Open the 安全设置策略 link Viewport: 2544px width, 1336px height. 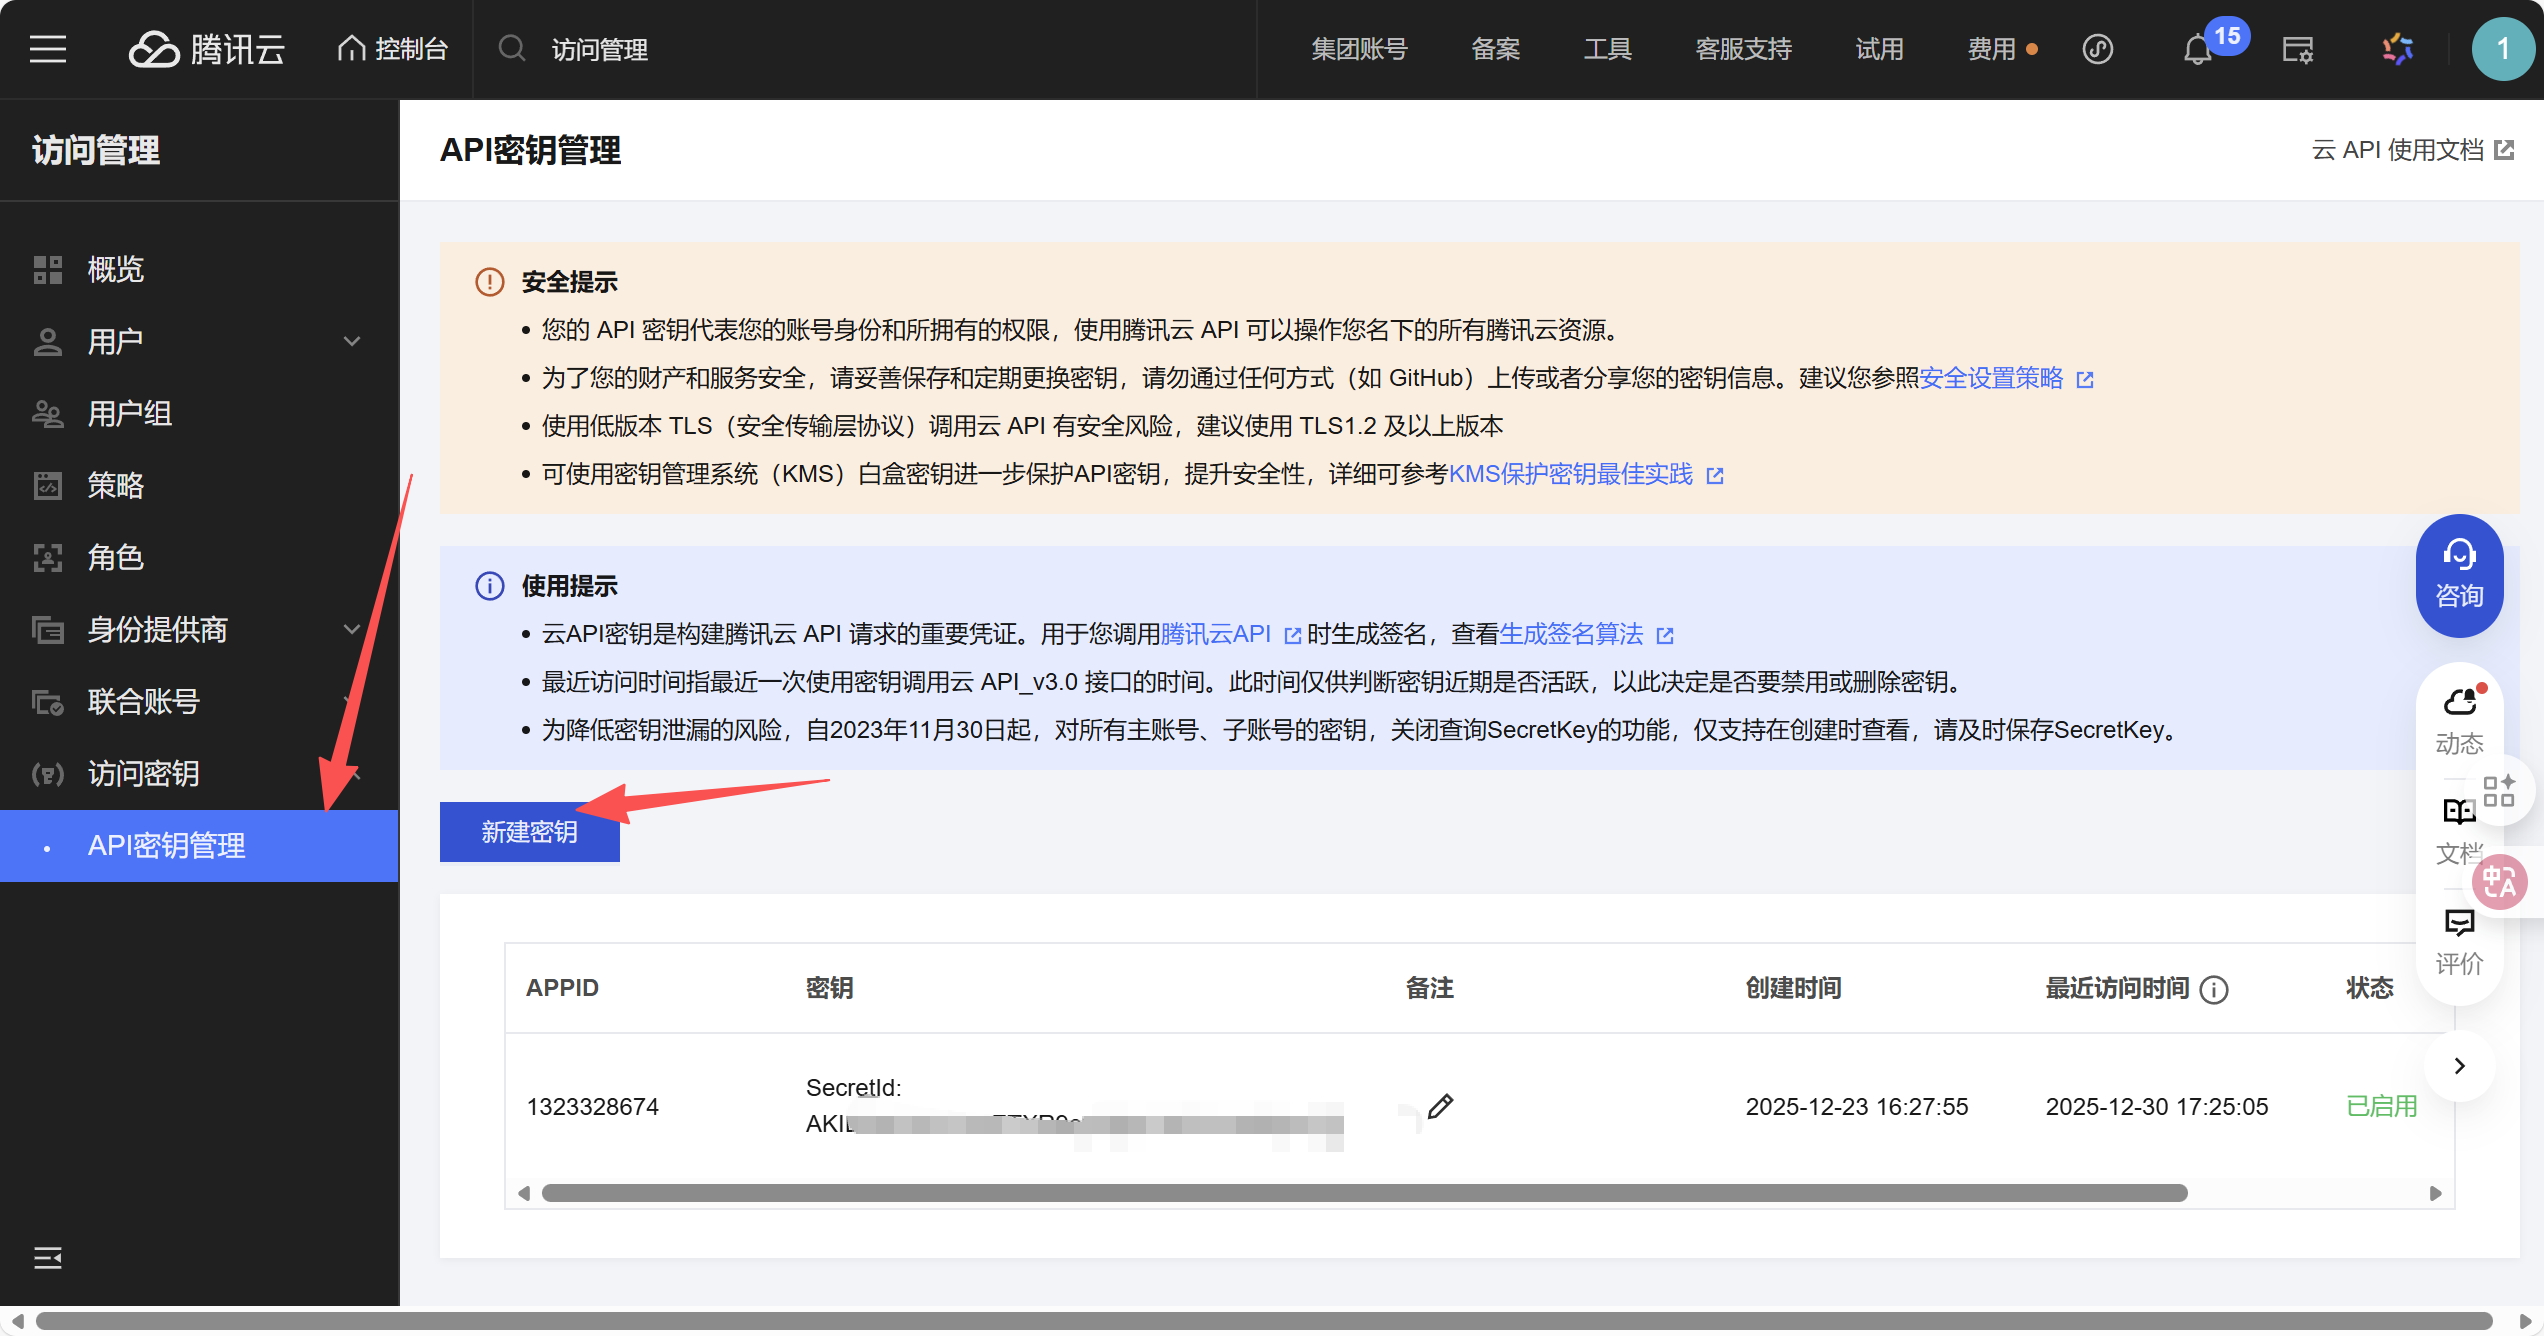click(1991, 378)
